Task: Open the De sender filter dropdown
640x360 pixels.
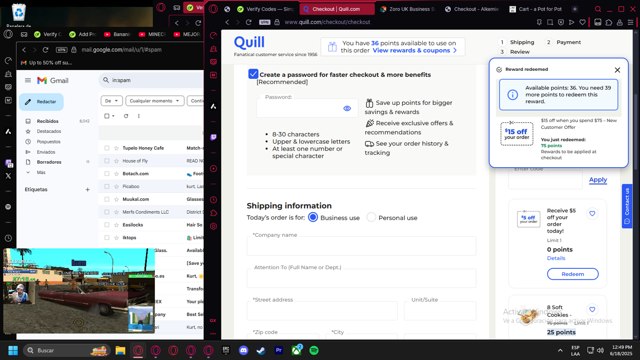Action: click(x=111, y=101)
